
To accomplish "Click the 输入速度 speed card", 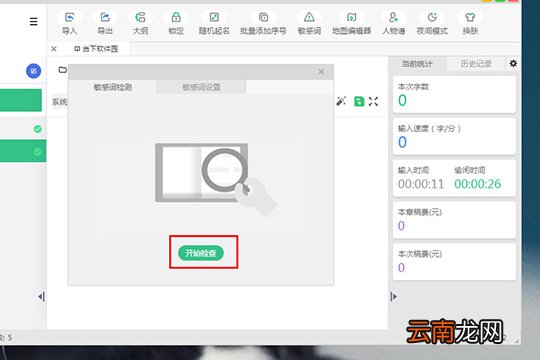I will pyautogui.click(x=454, y=136).
